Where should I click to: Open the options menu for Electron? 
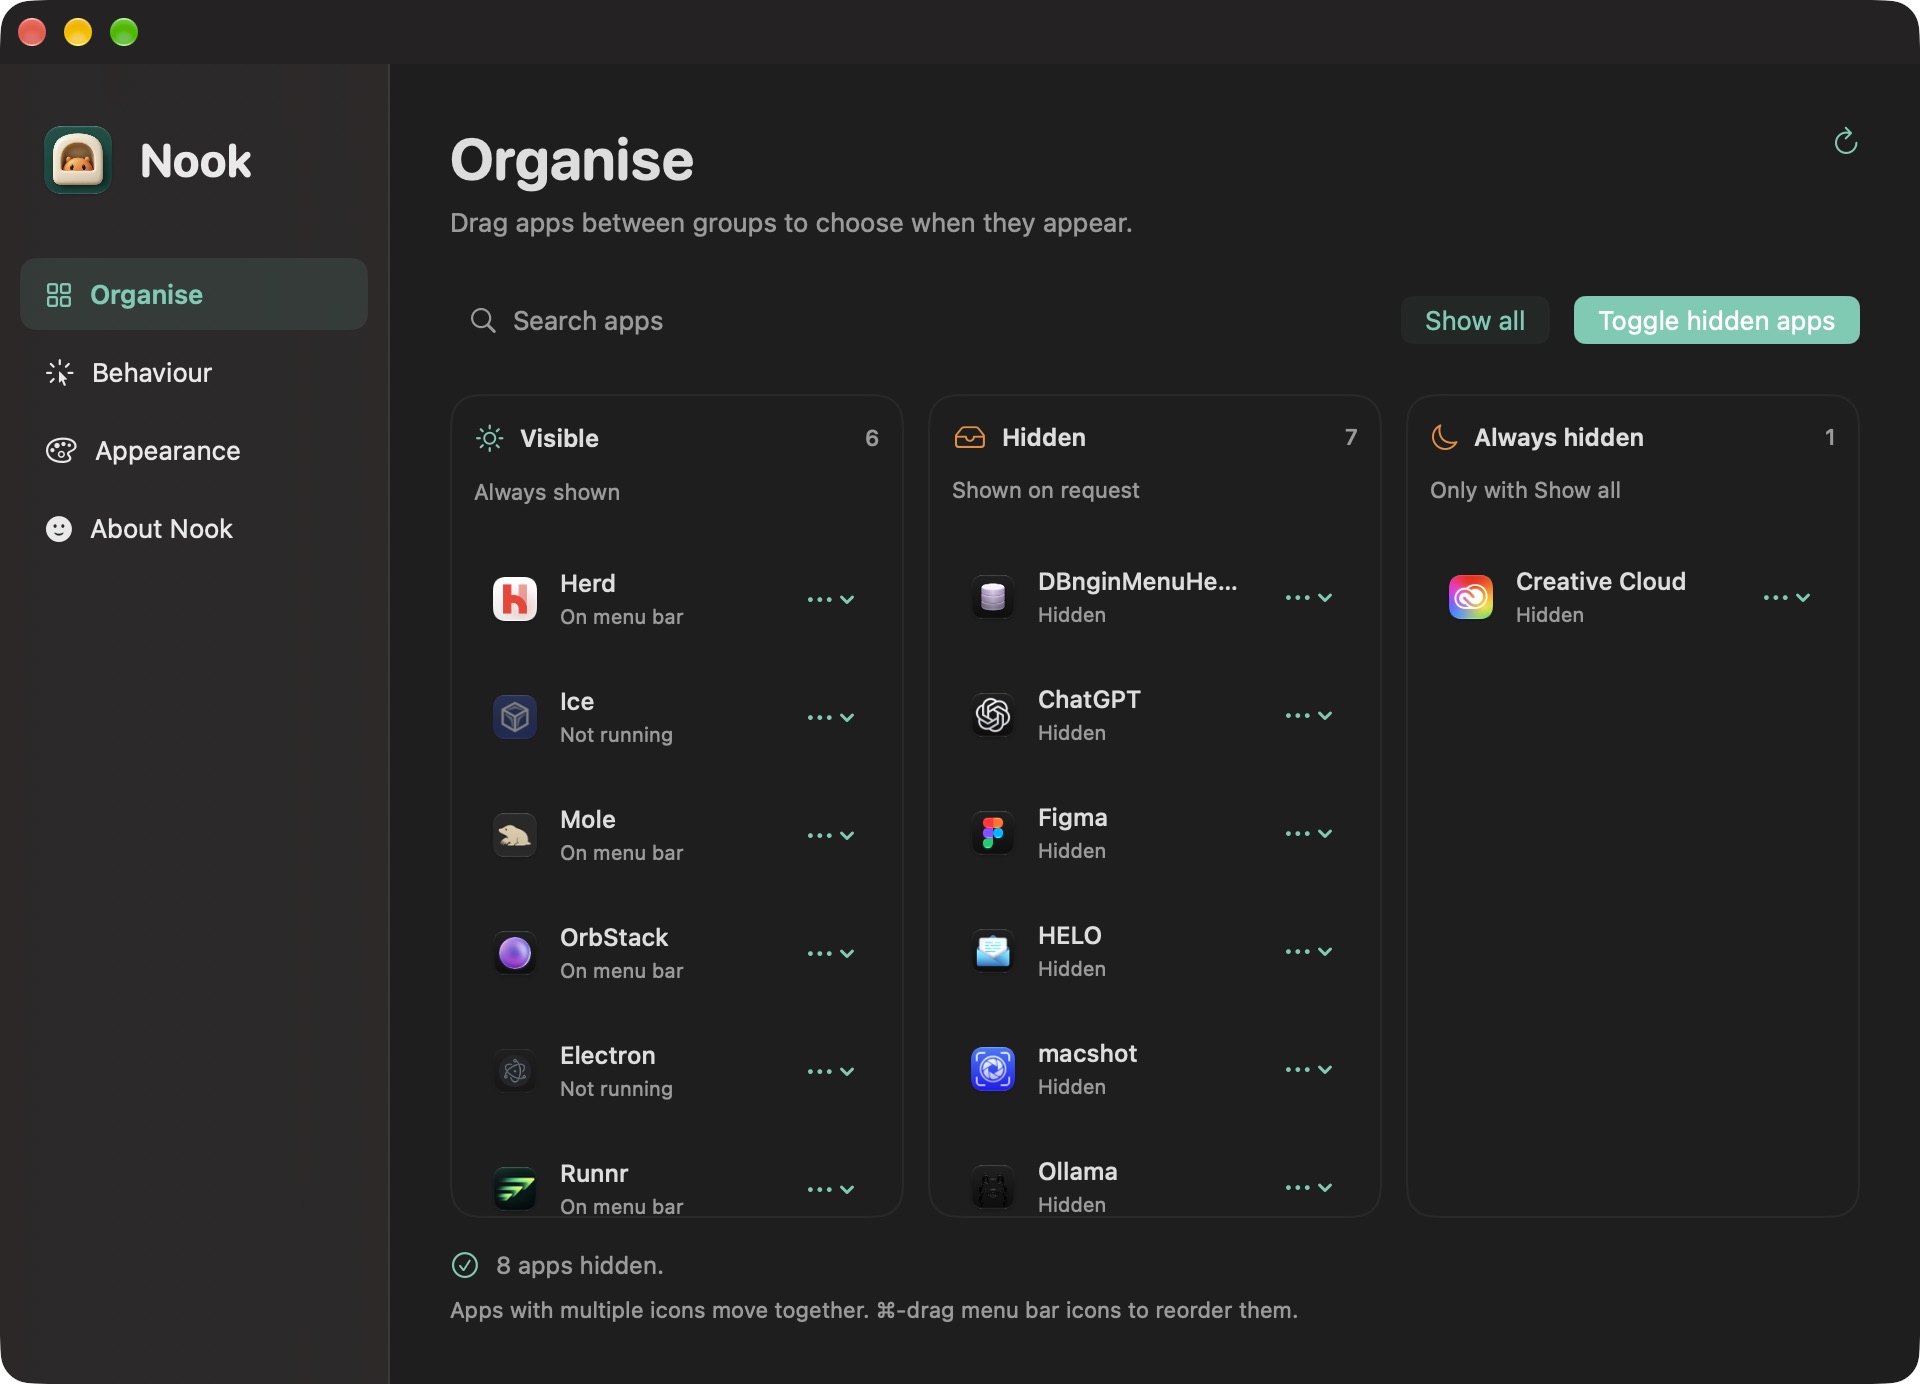coord(831,1071)
